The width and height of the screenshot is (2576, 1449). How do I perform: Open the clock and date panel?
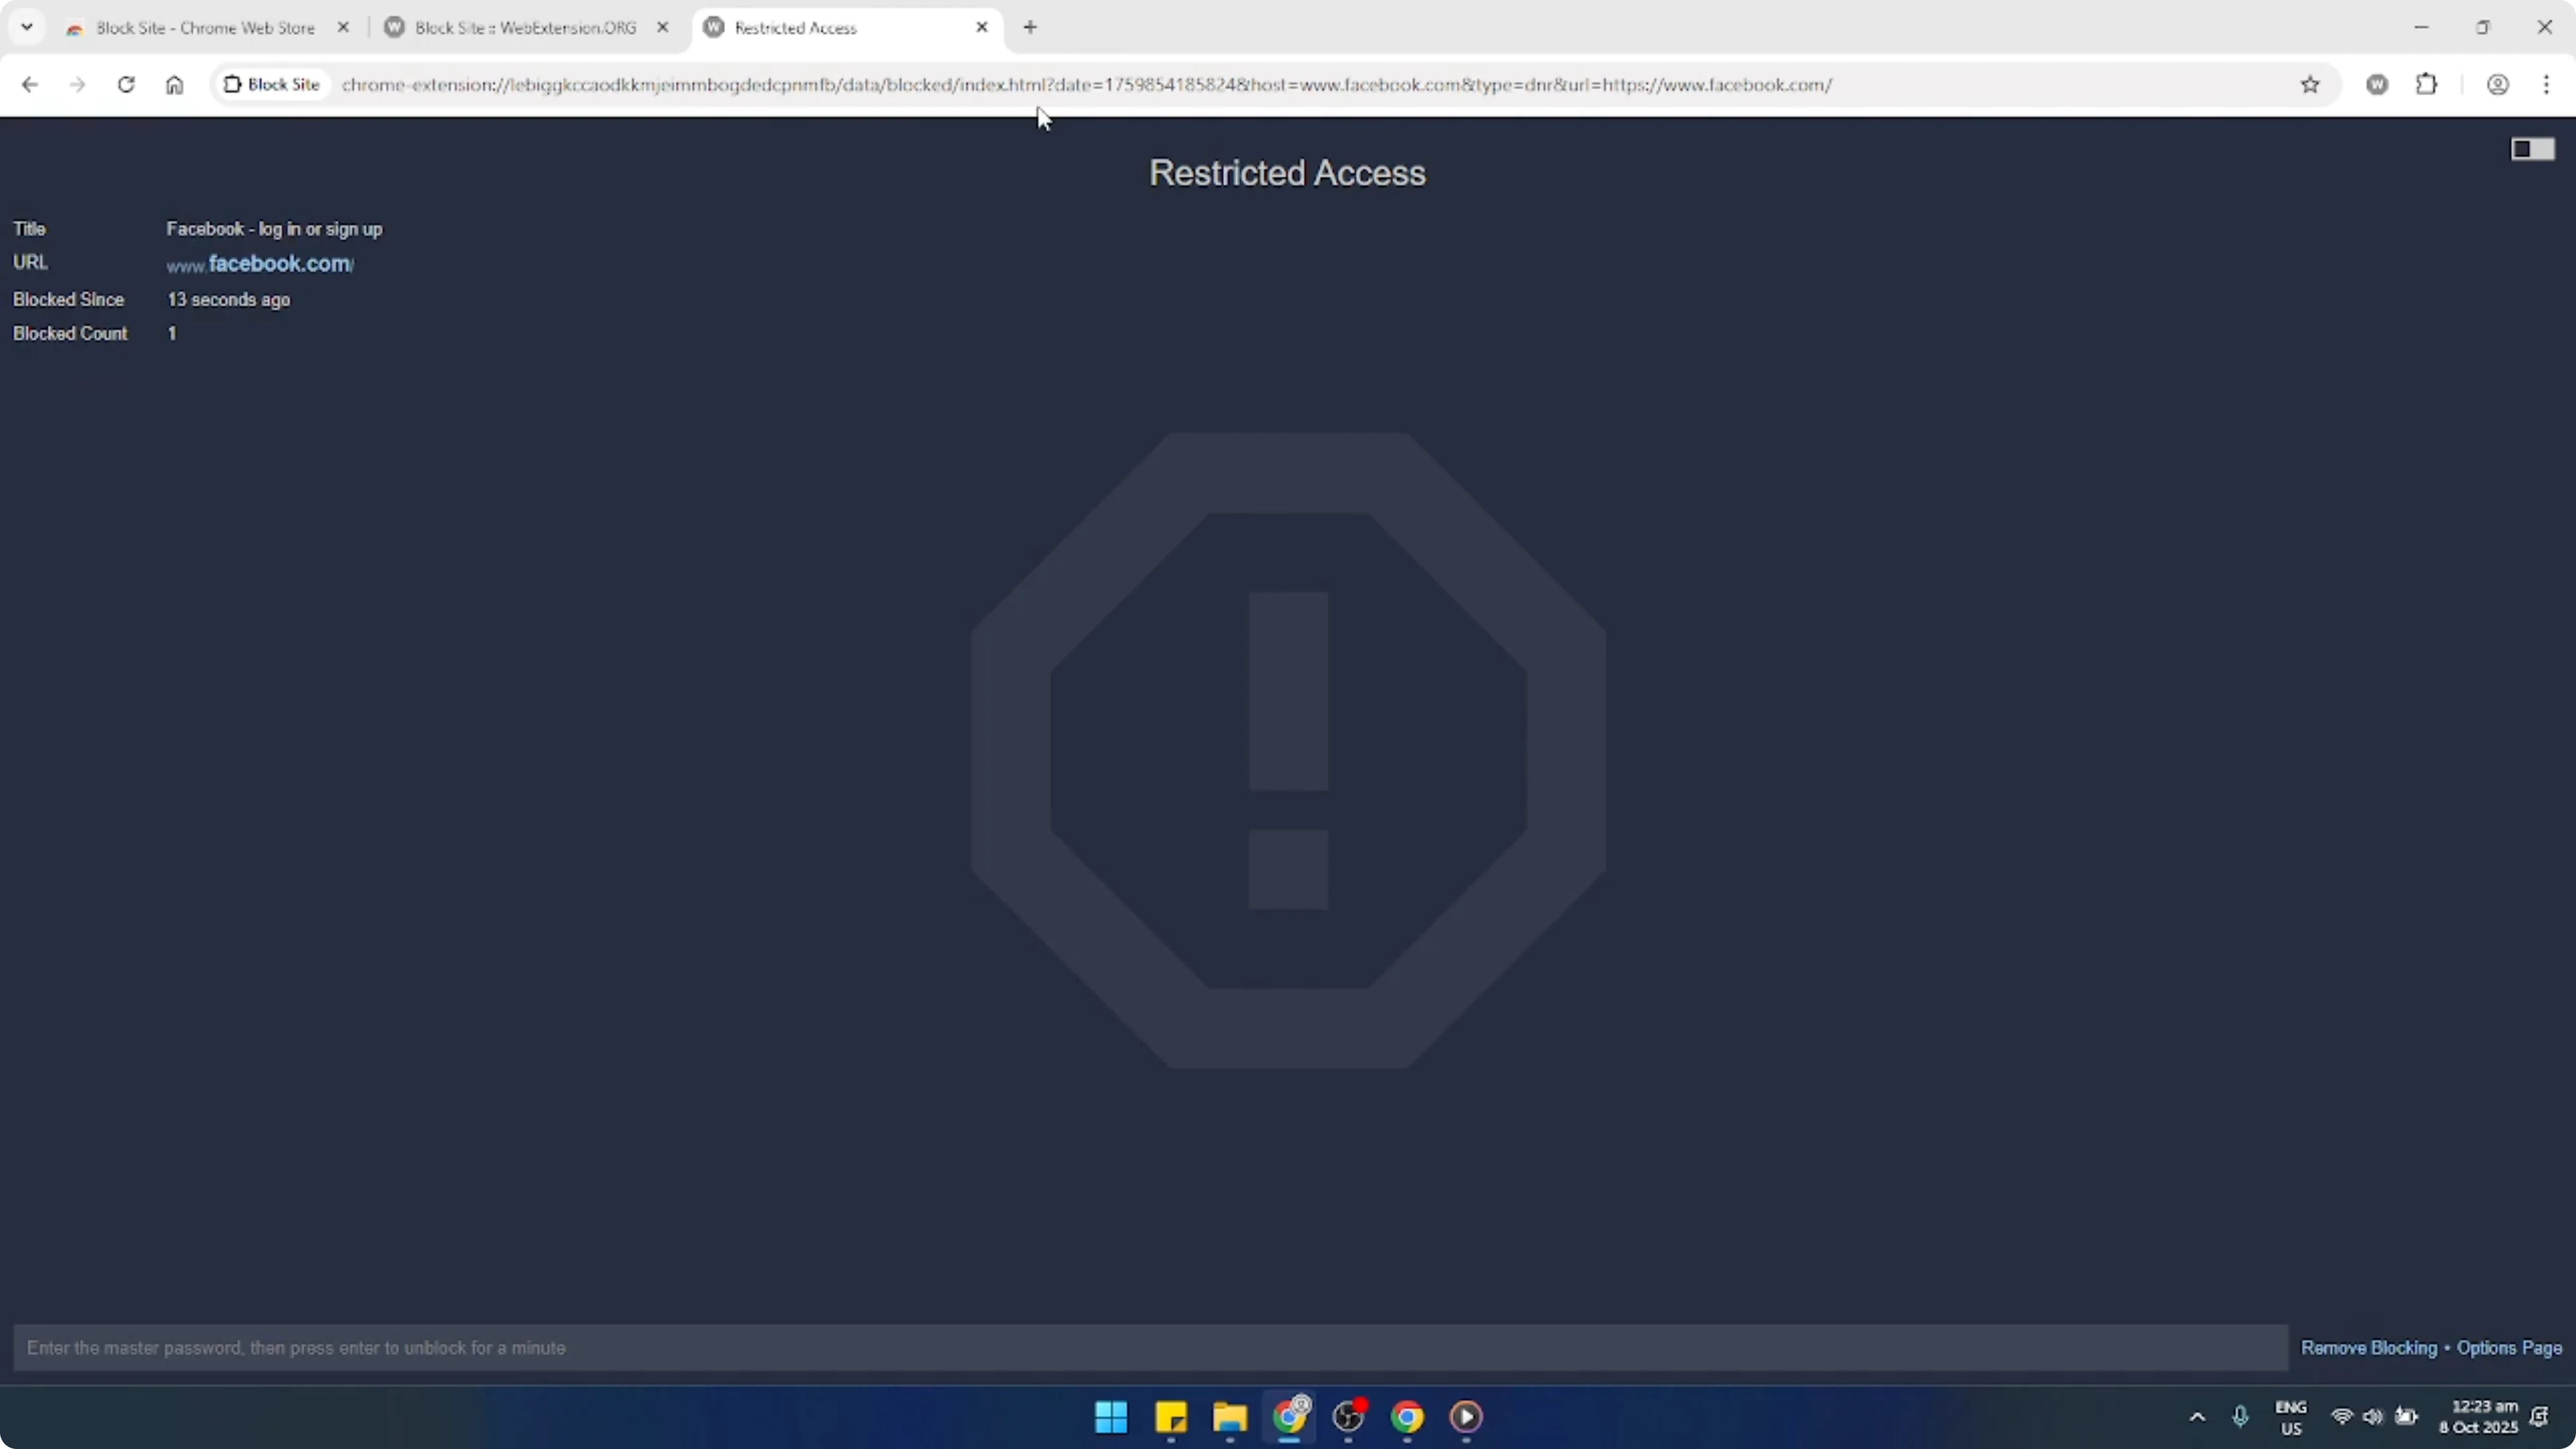[x=2478, y=1417]
